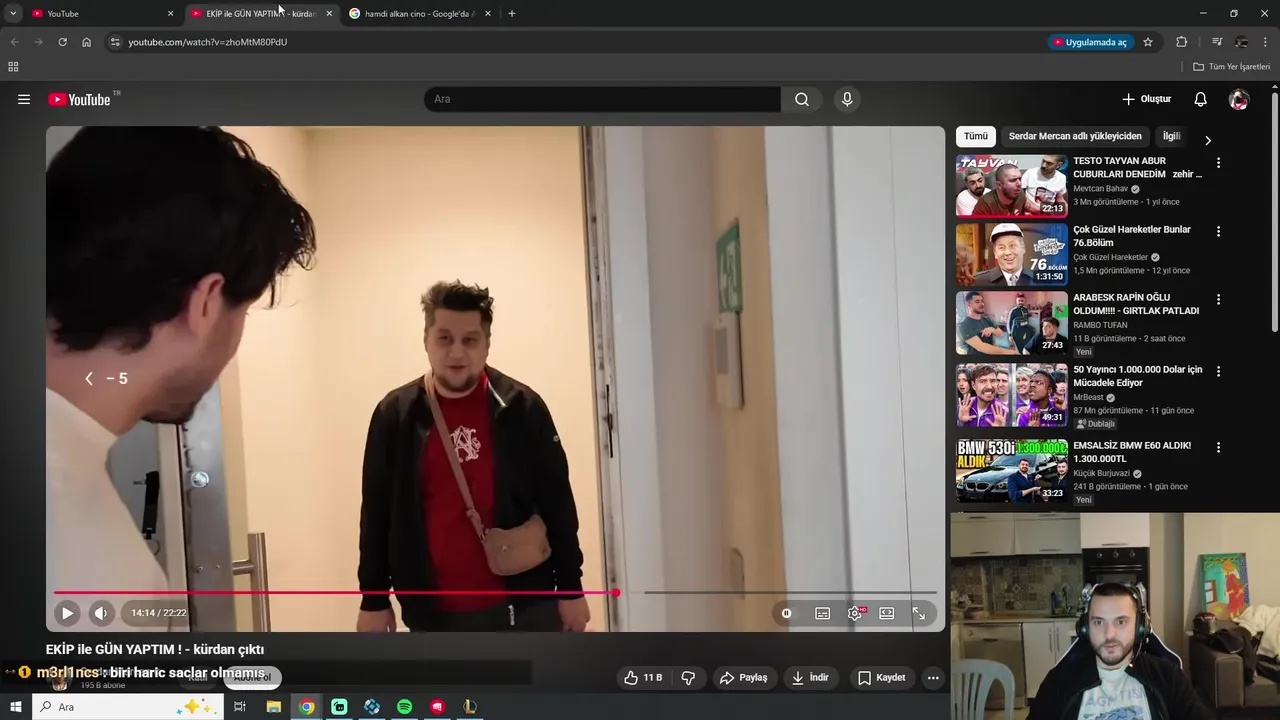Dislike the video with thumbs down
1280x720 pixels.
[x=688, y=677]
